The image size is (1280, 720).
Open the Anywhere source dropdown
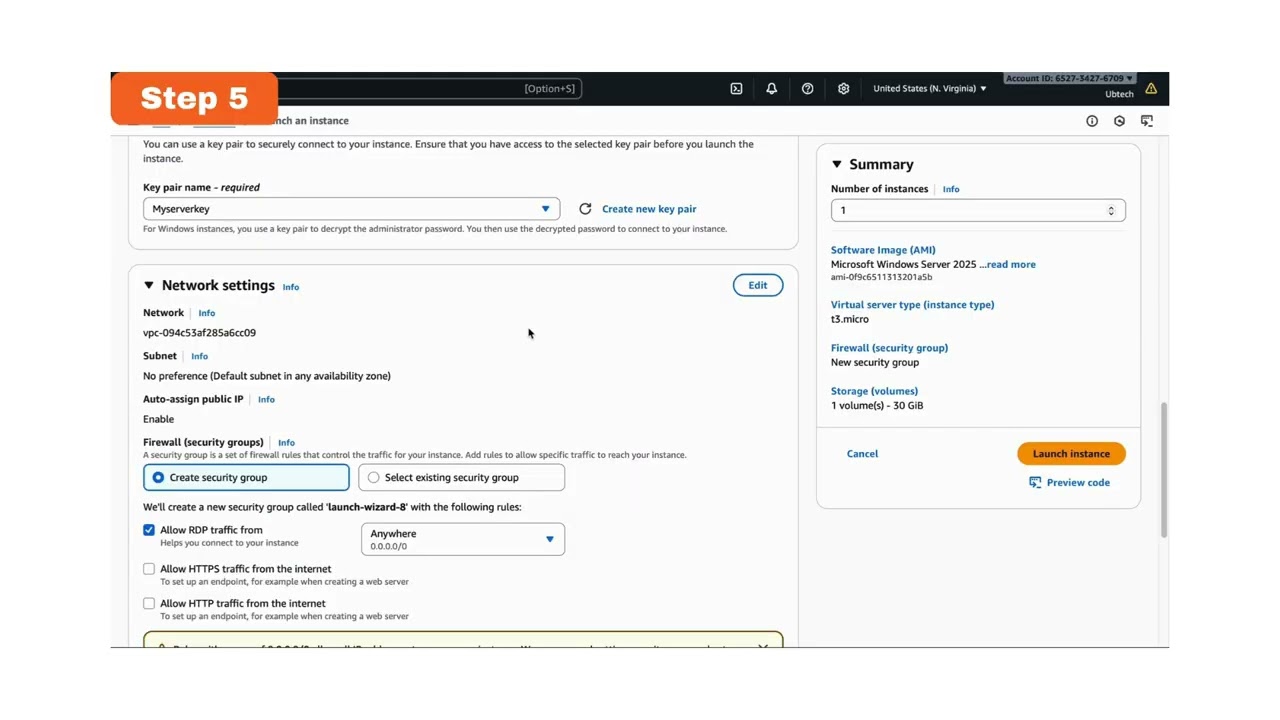tap(463, 539)
